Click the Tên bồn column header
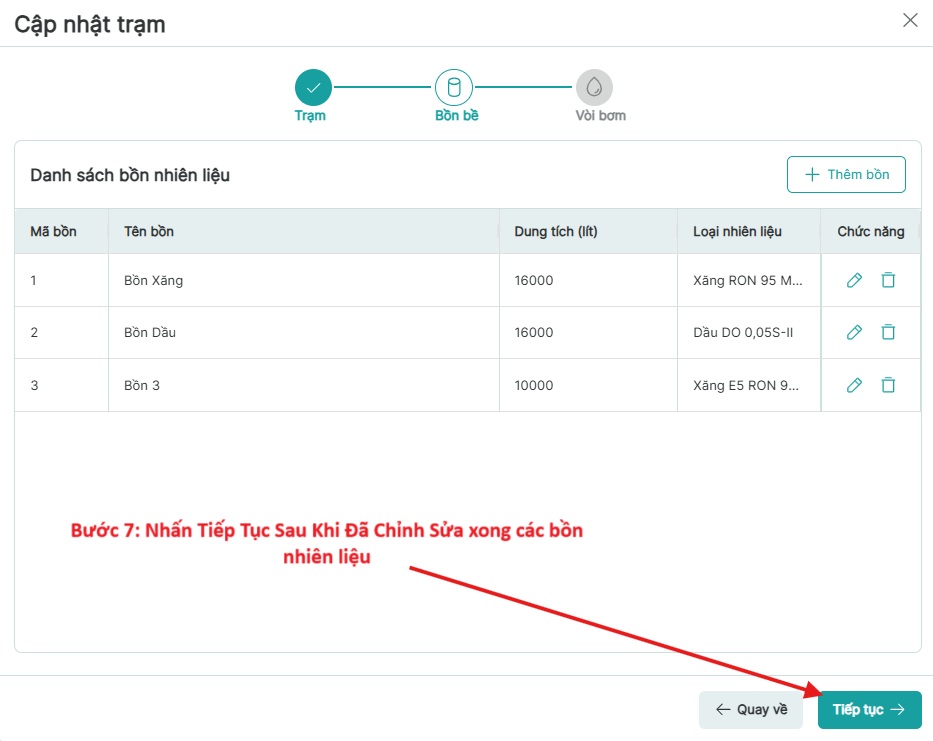The image size is (933, 741). (x=149, y=231)
